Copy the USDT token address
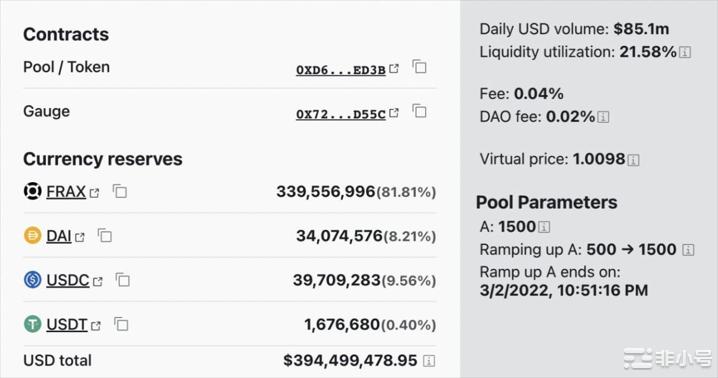Viewport: 718px width, 378px height. point(121,324)
